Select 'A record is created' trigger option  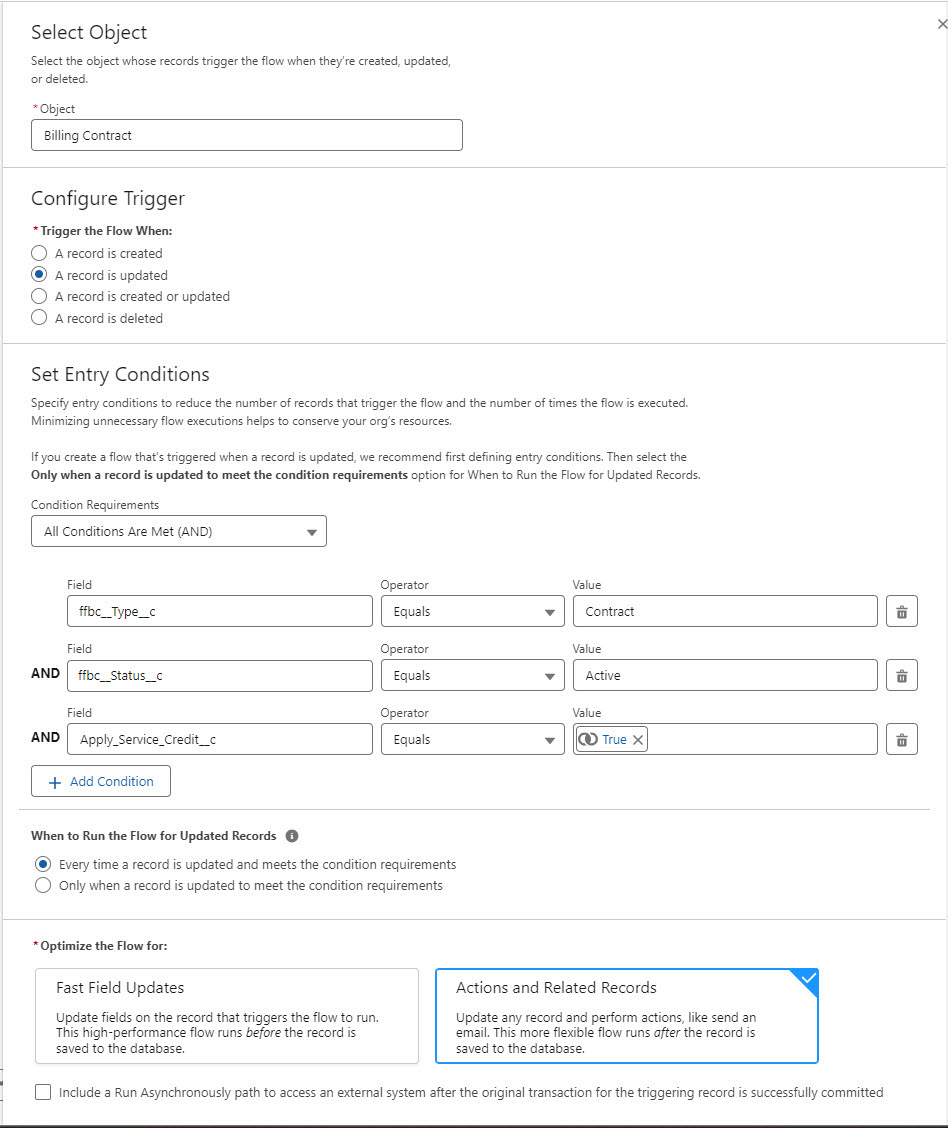pyautogui.click(x=40, y=253)
